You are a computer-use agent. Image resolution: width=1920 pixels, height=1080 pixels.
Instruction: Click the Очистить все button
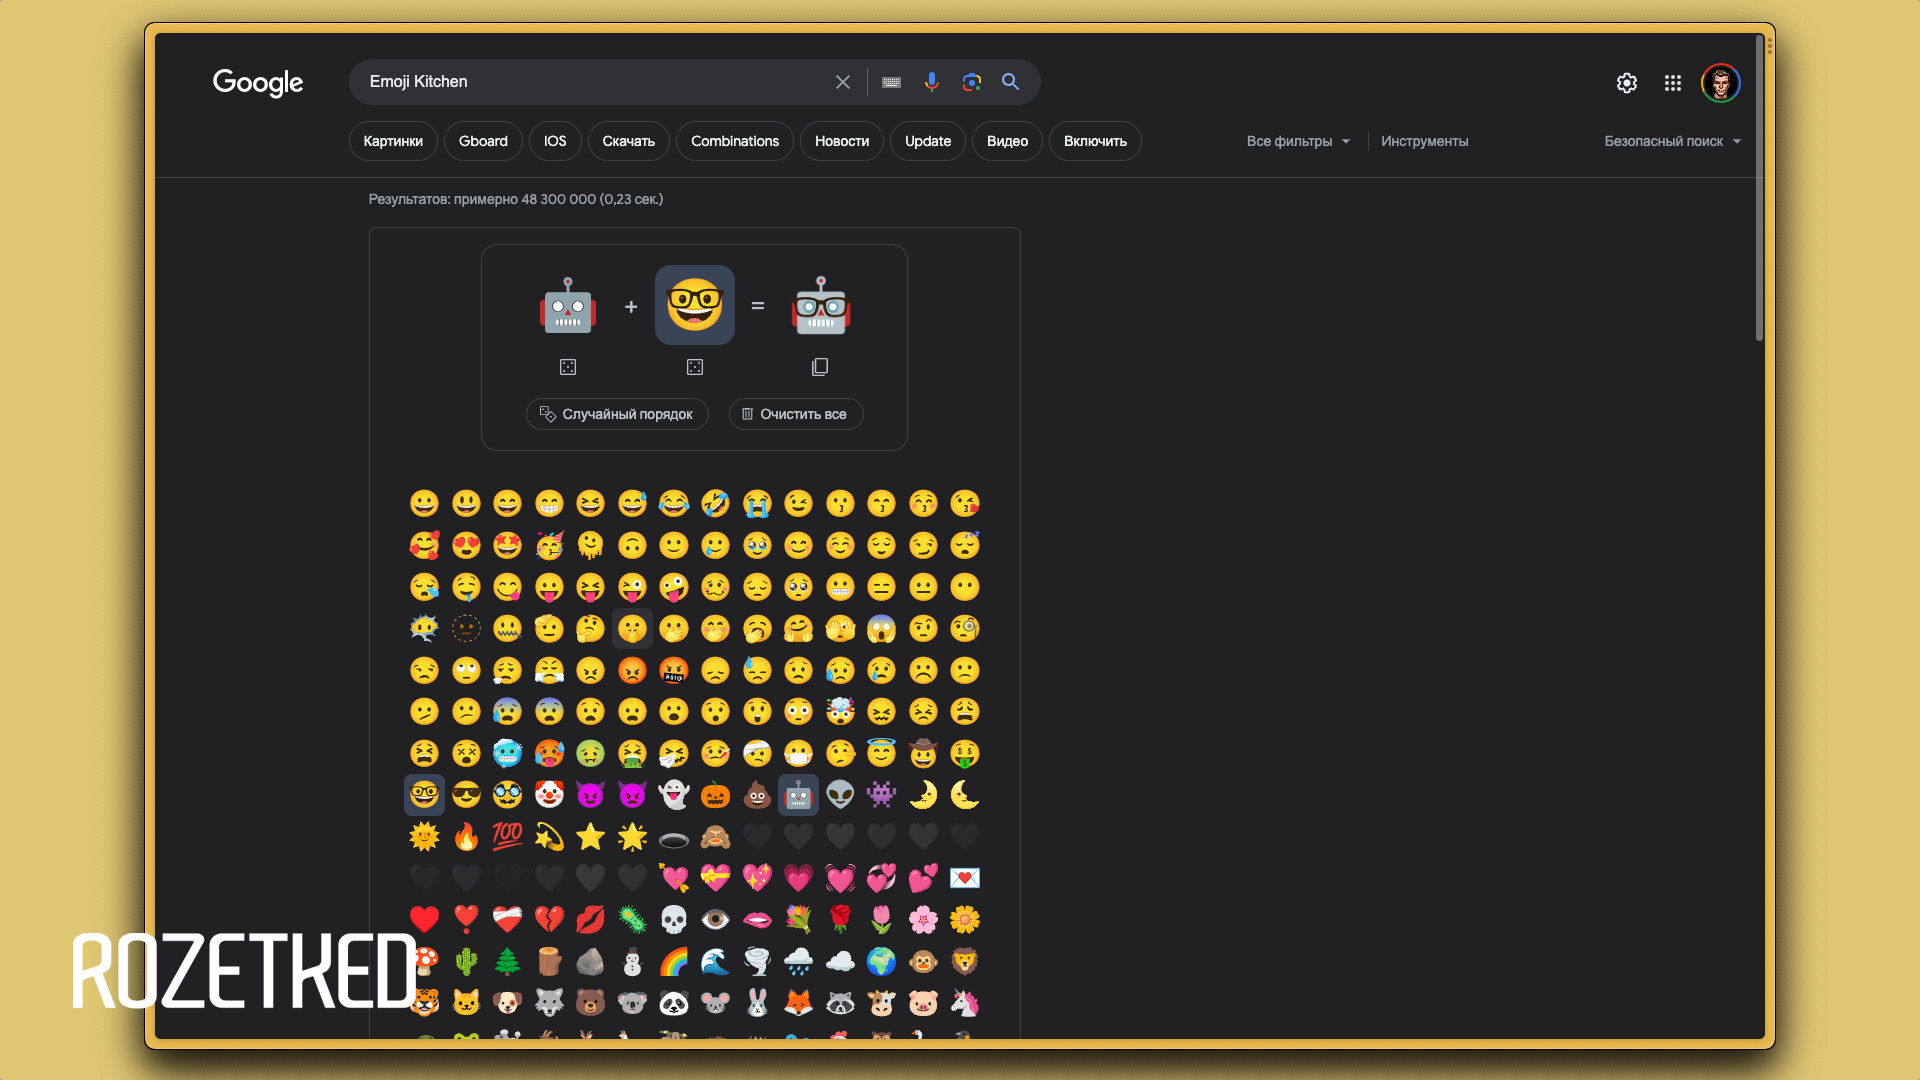(795, 414)
